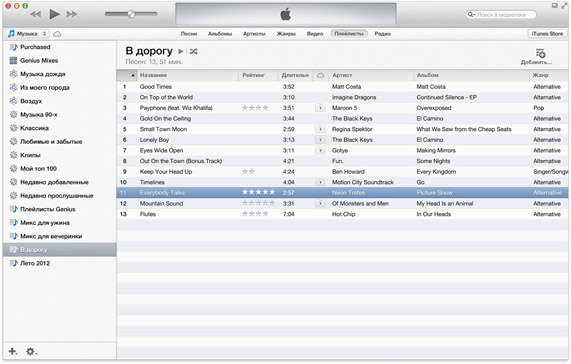Click the Previous track rewind button

36,14
